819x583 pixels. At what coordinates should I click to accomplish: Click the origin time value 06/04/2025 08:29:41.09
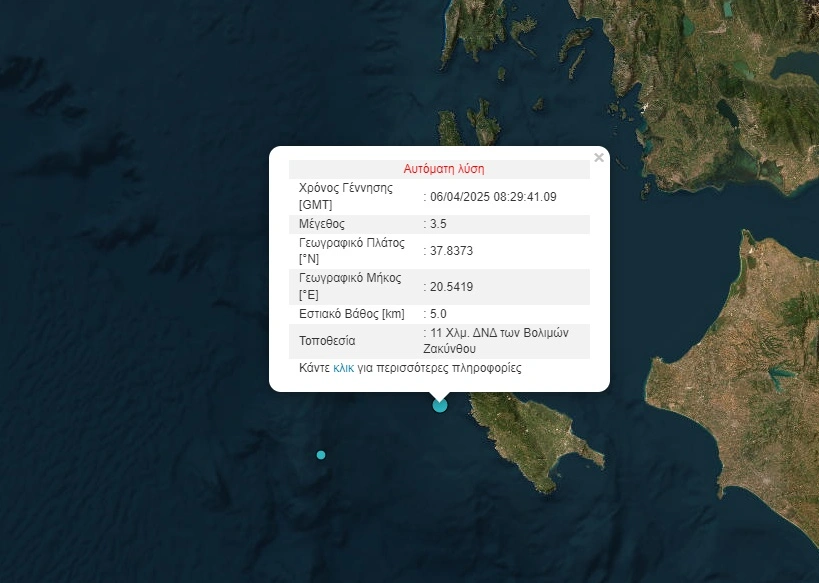coord(493,197)
